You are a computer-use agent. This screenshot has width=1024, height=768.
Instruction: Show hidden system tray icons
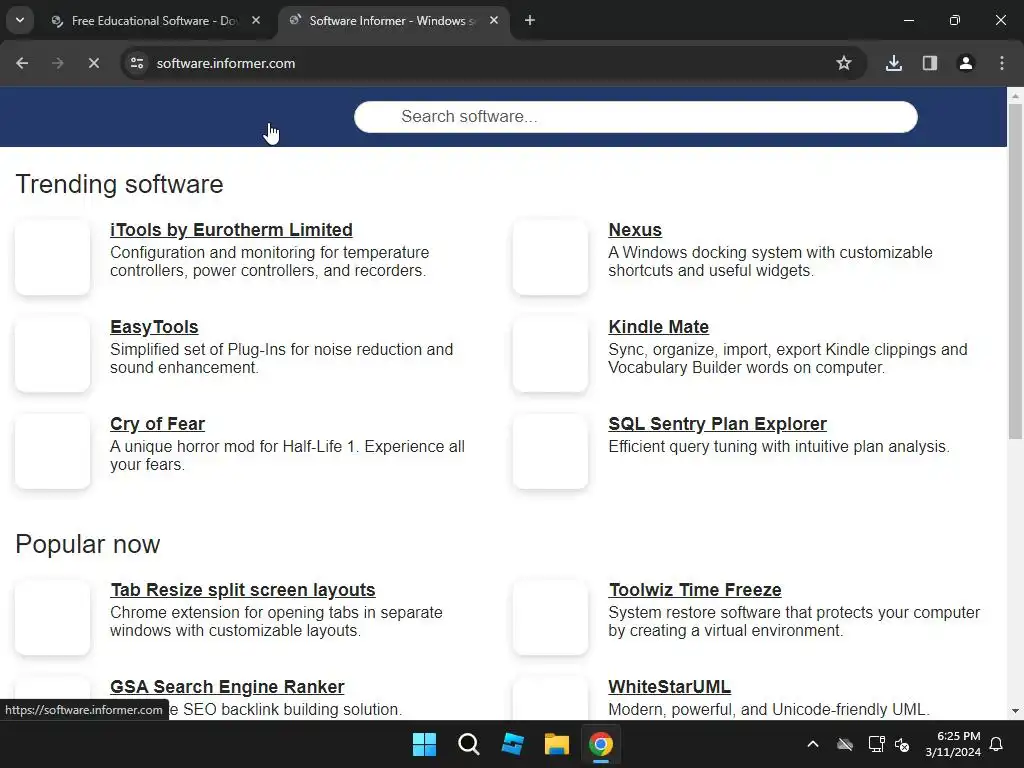[813, 744]
